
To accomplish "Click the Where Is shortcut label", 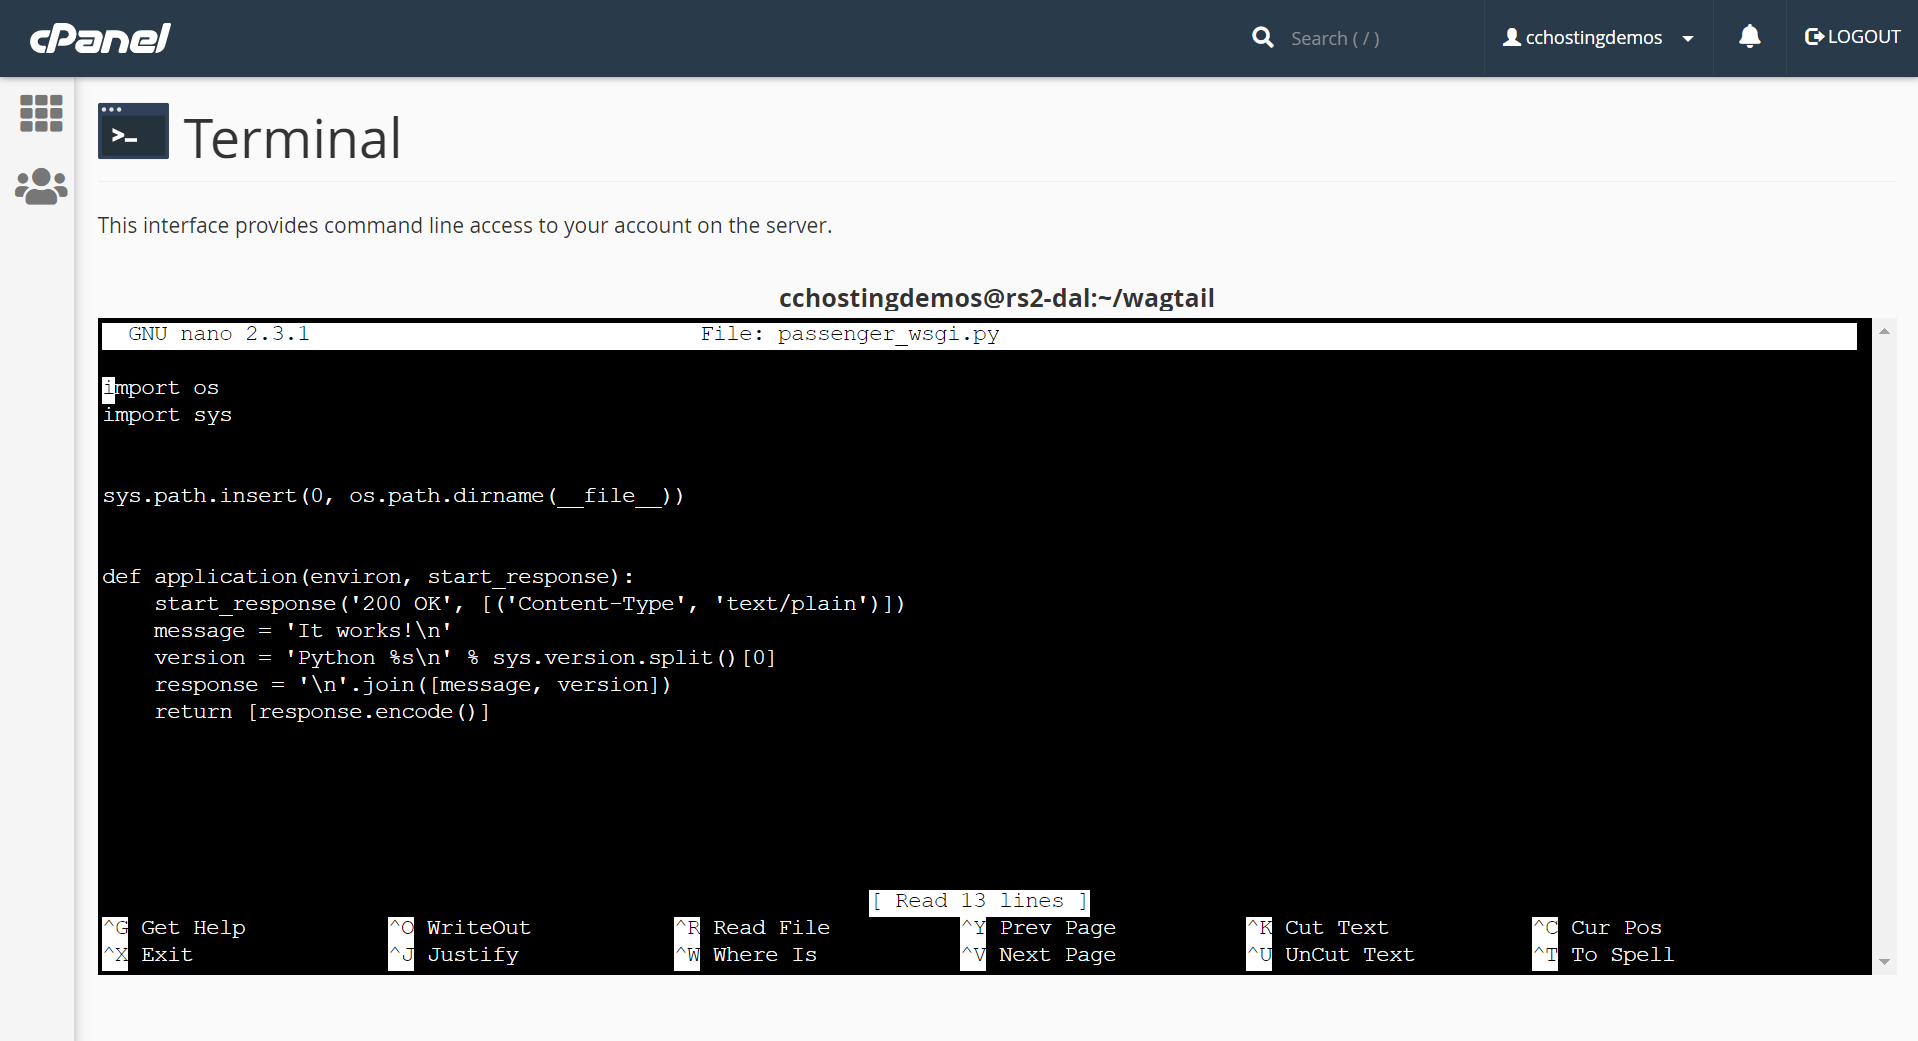I will pos(764,955).
